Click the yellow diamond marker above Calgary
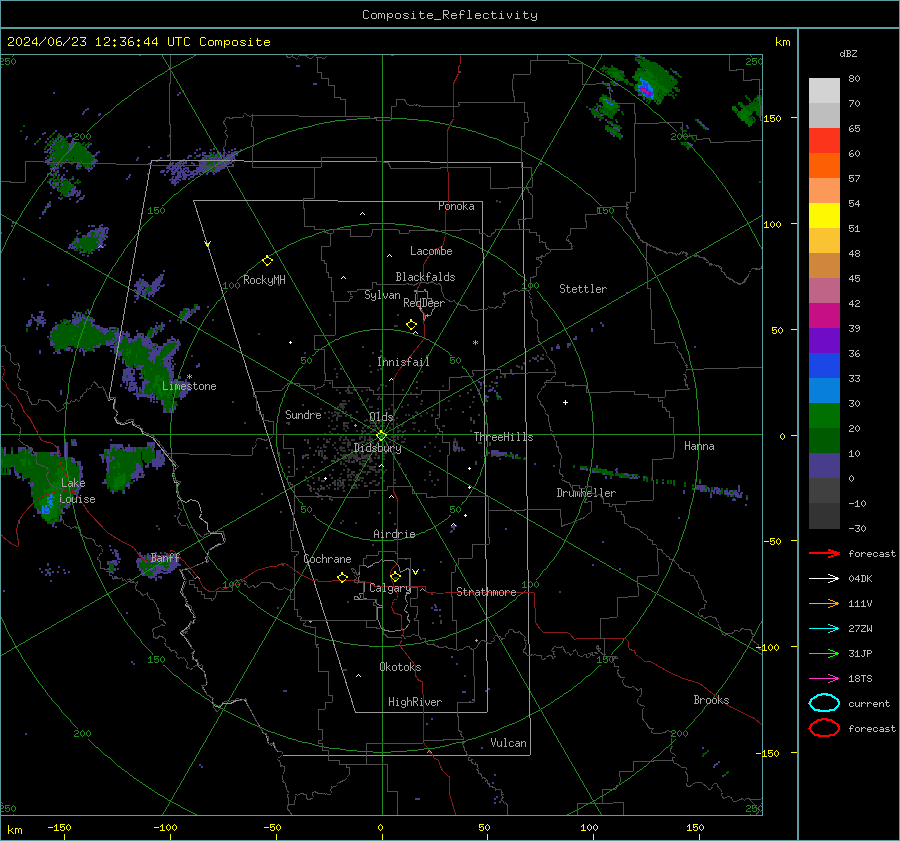Viewport: 900px width, 841px height. [395, 576]
